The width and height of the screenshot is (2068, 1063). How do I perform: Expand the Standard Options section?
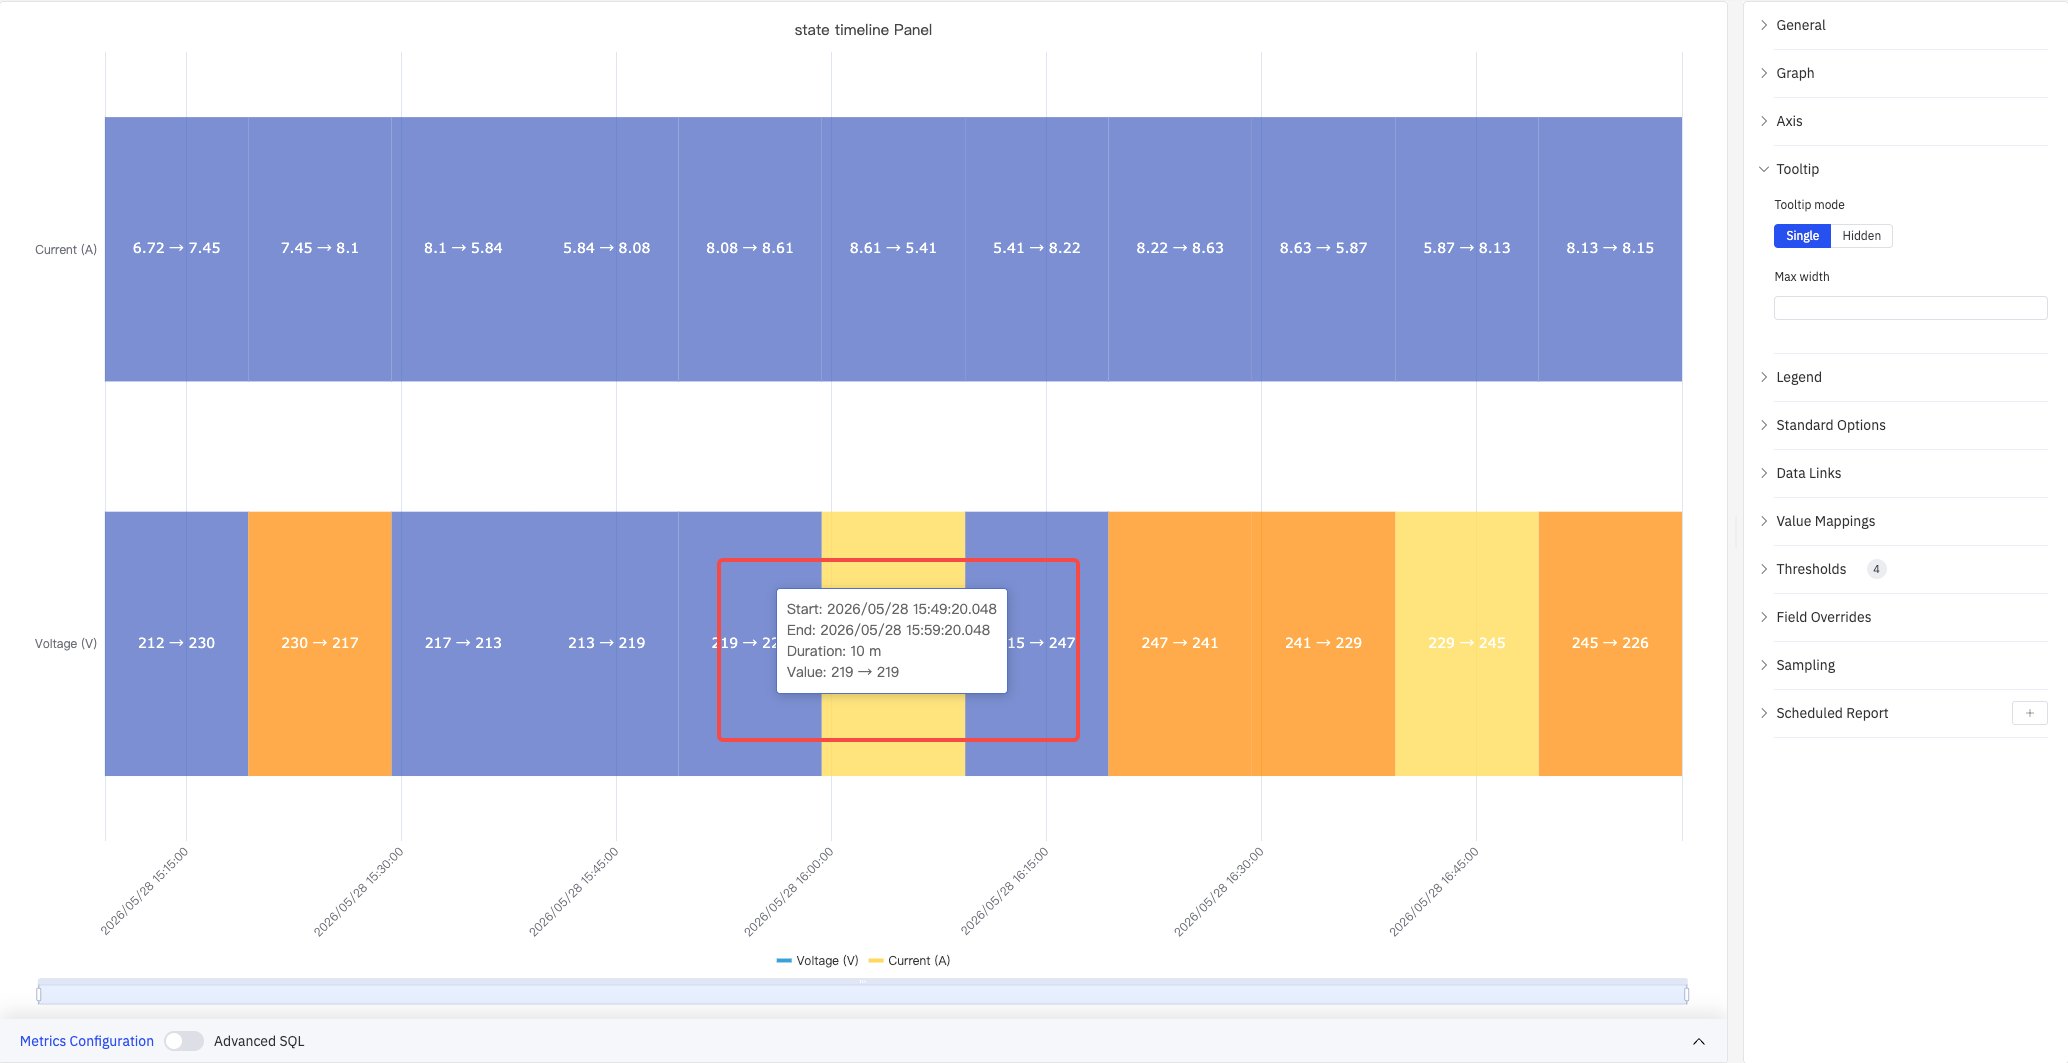(x=1910, y=425)
